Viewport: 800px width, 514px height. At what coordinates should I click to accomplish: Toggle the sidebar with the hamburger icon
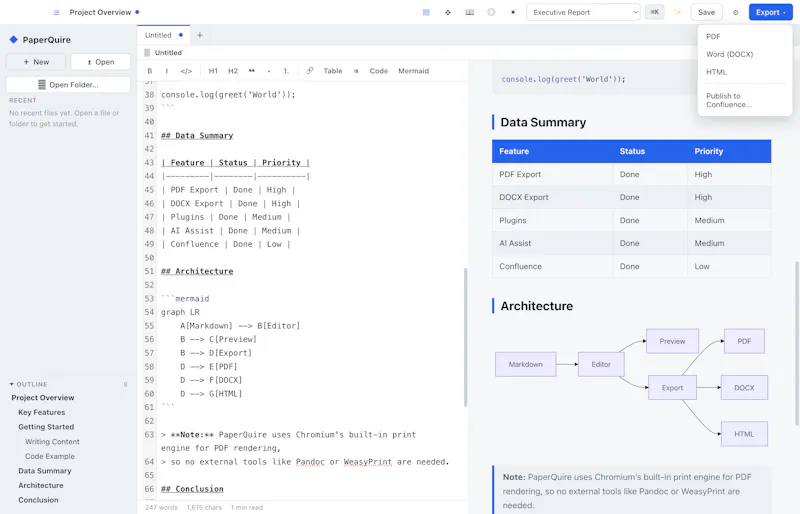pos(57,12)
